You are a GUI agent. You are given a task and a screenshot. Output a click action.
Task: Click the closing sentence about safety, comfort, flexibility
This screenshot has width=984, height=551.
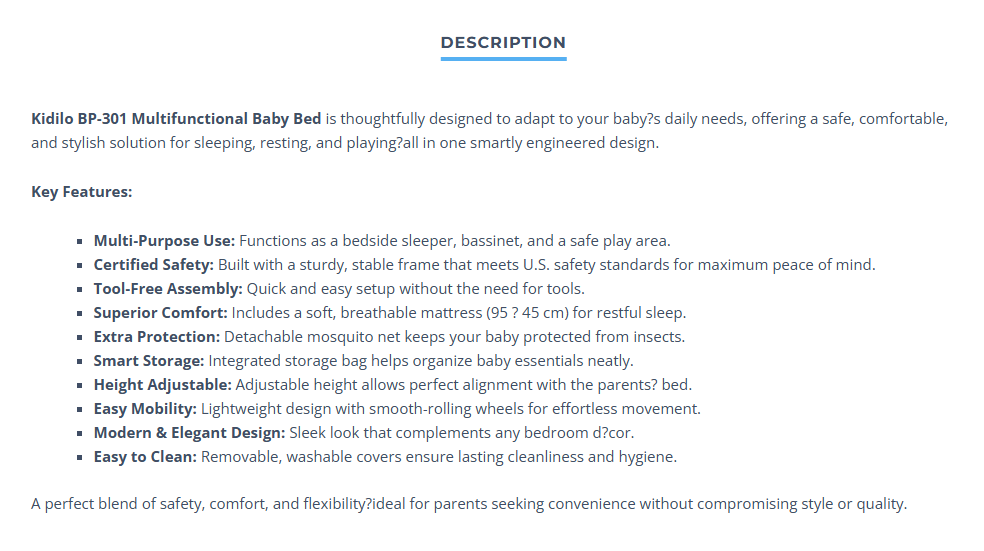tap(469, 504)
